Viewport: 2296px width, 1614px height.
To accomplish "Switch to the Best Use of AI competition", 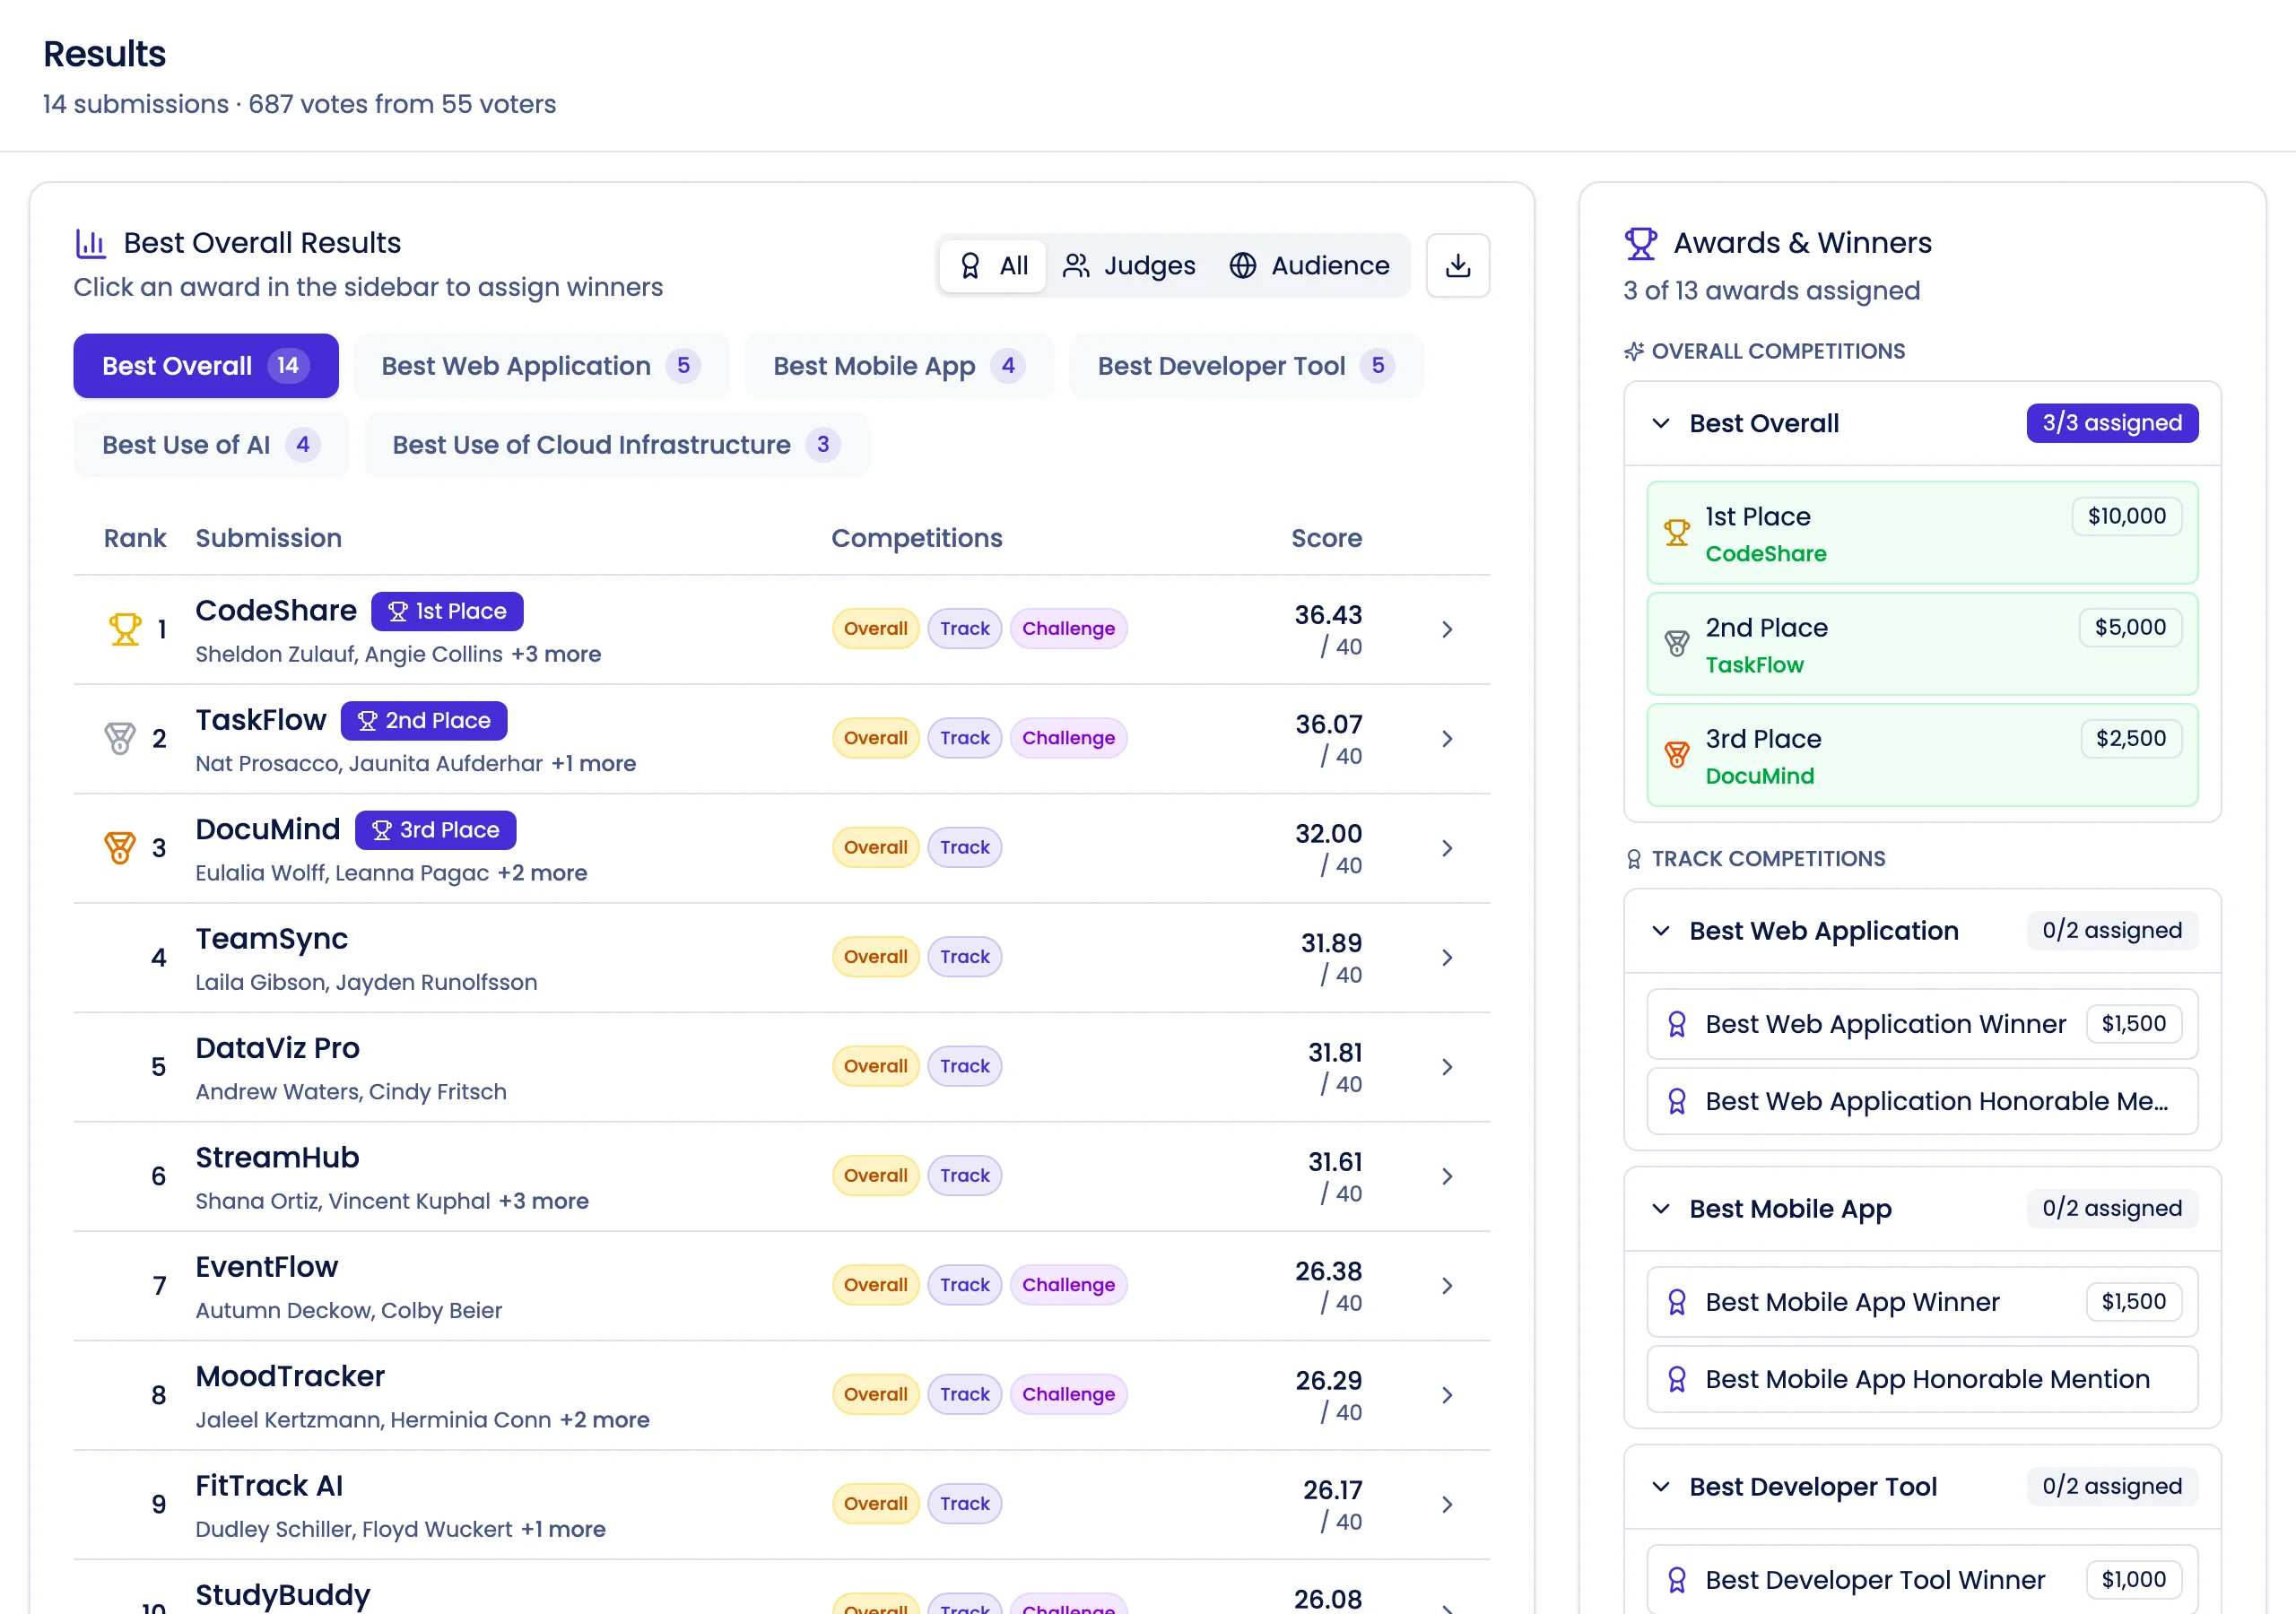I will click(x=210, y=445).
